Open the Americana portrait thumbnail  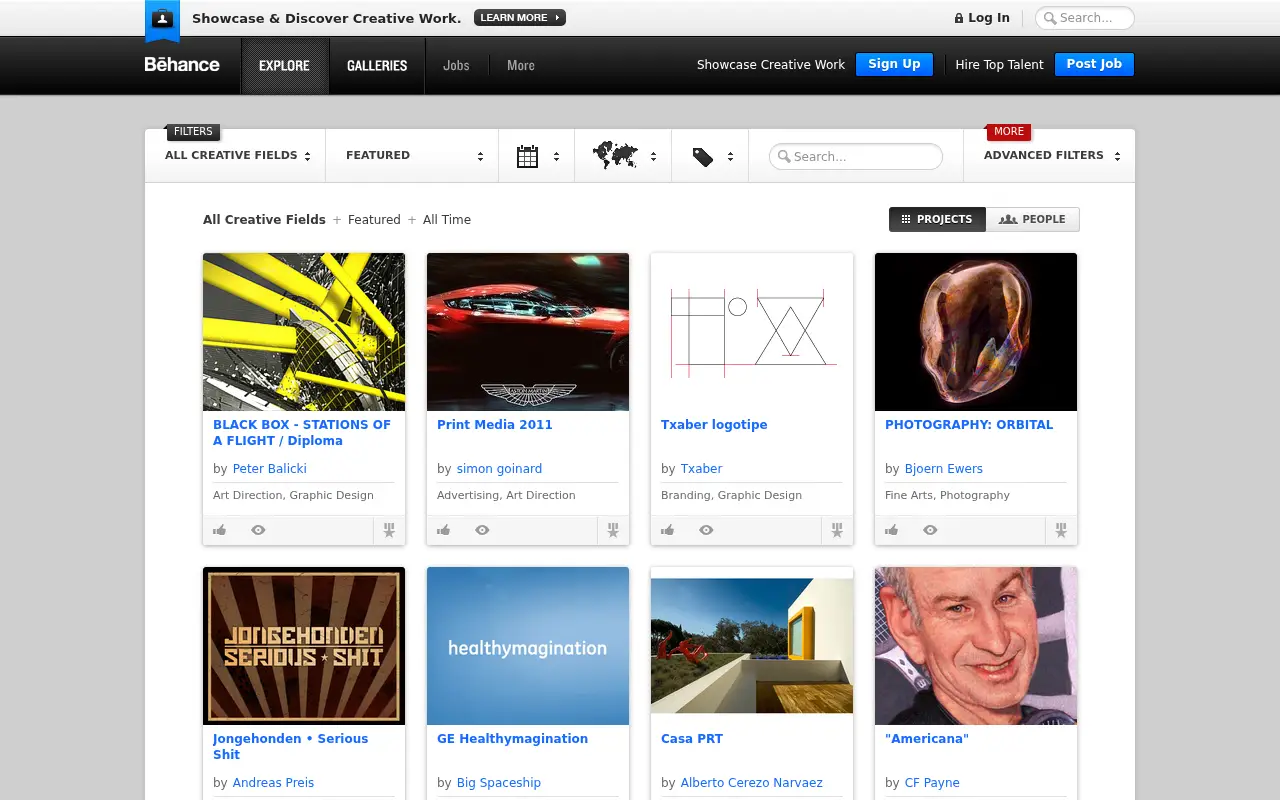pos(976,646)
